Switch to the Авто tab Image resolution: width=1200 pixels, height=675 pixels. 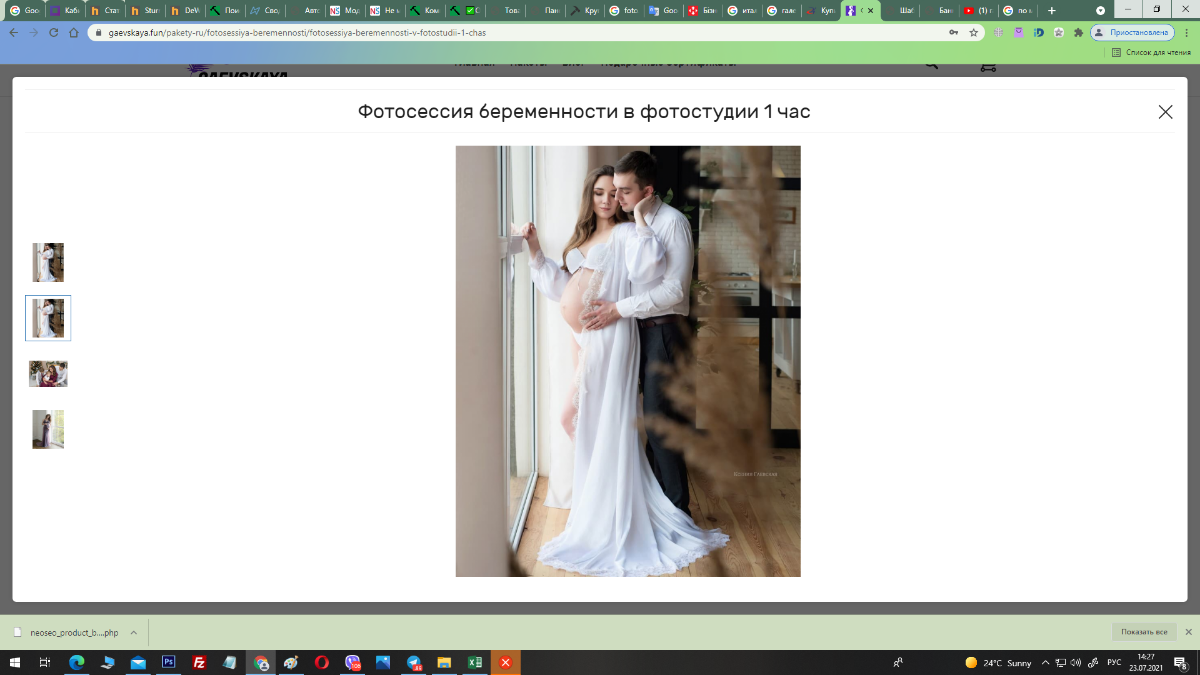[304, 10]
